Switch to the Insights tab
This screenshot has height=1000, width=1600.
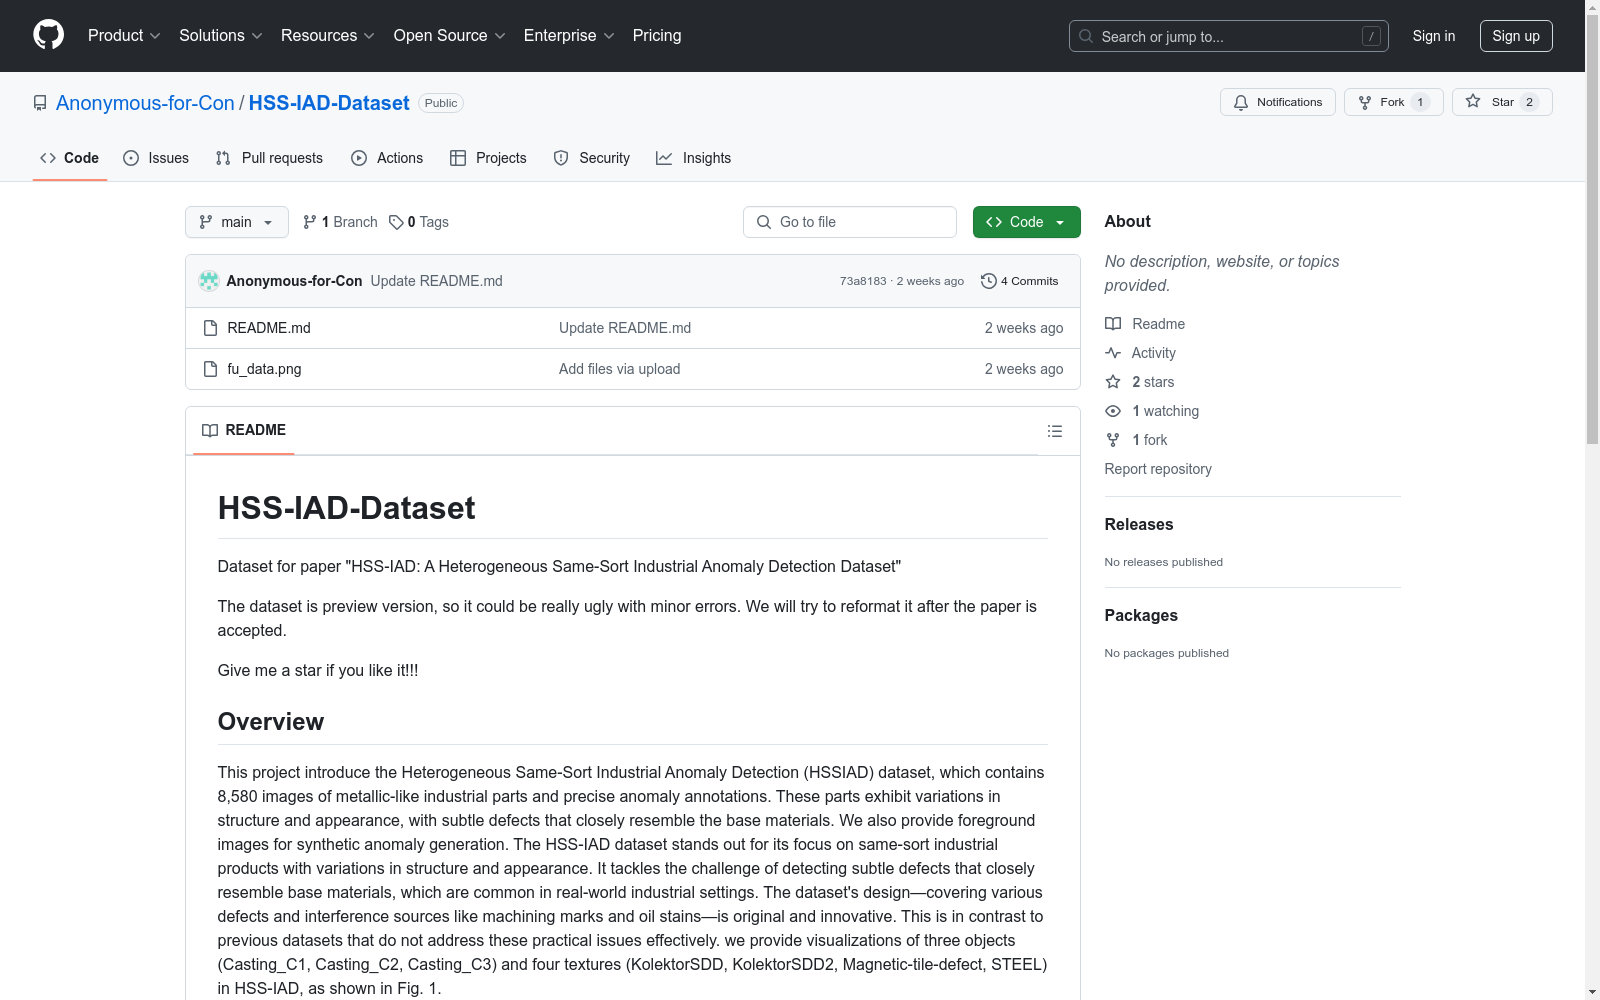pyautogui.click(x=694, y=158)
